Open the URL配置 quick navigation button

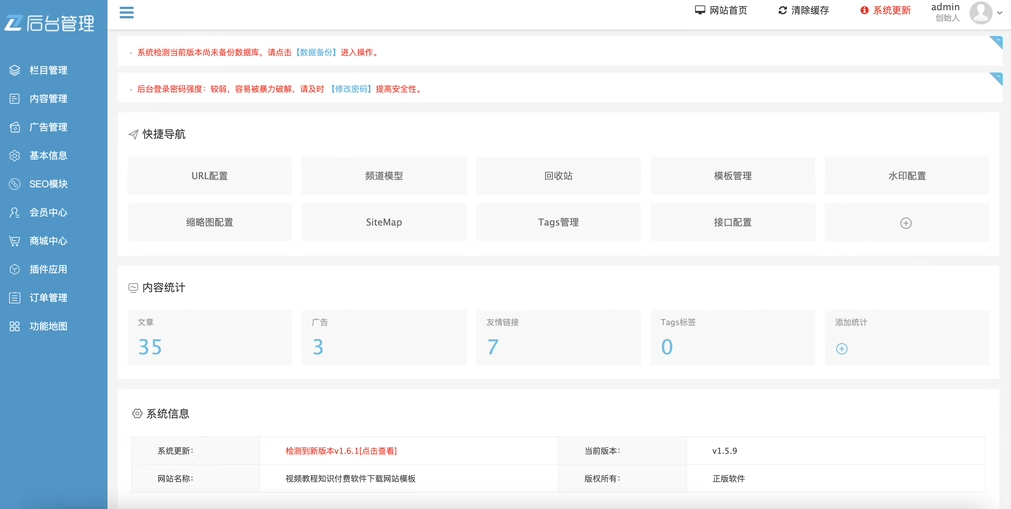point(210,176)
